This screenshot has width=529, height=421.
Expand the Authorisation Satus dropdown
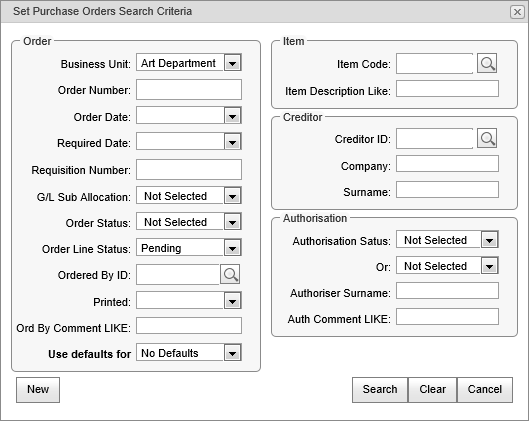[490, 240]
